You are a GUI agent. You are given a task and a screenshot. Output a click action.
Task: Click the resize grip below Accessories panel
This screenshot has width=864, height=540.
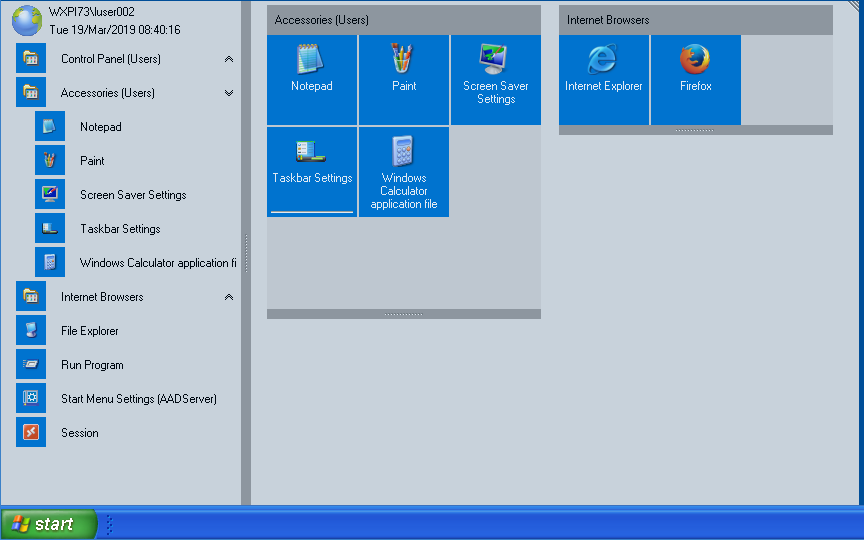tap(404, 314)
